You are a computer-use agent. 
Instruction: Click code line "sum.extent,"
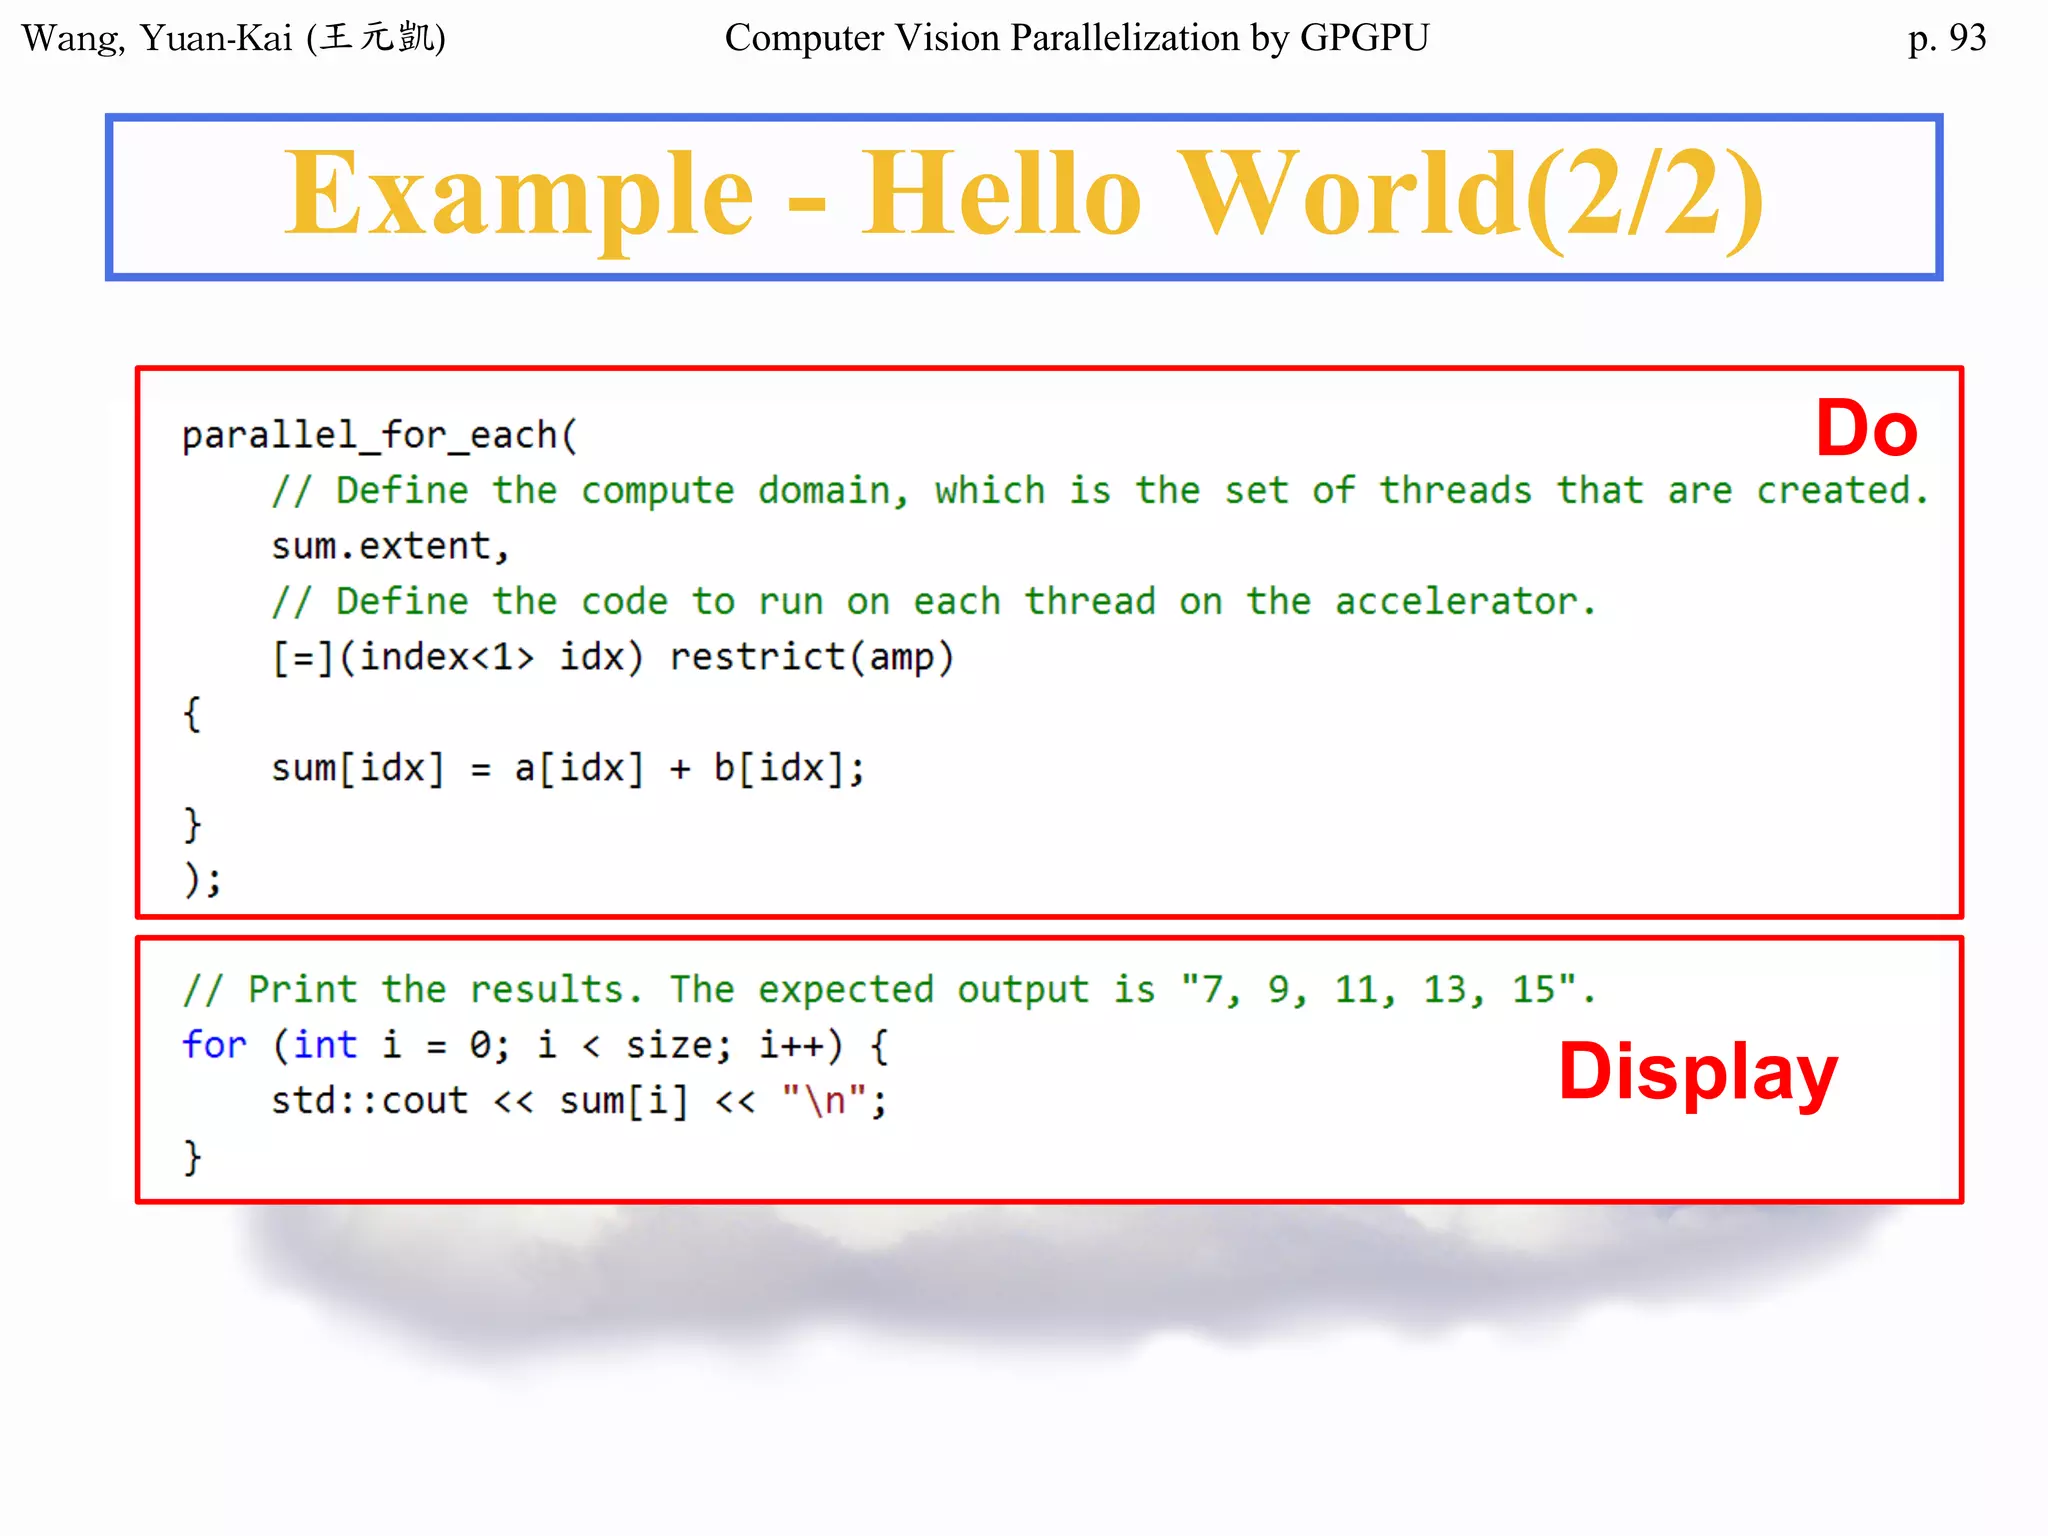390,546
